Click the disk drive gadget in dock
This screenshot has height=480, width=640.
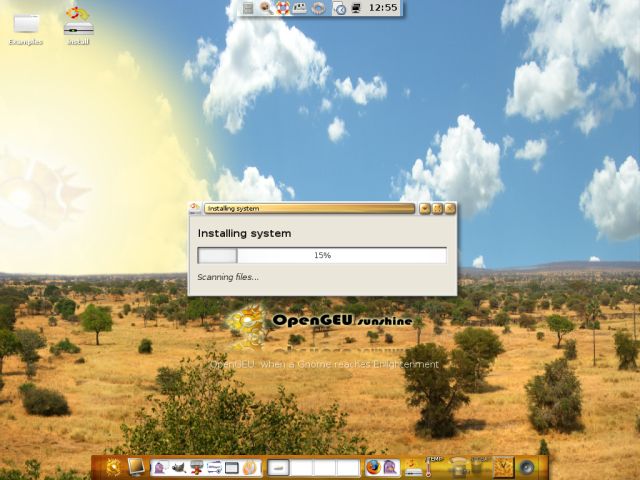pos(413,468)
